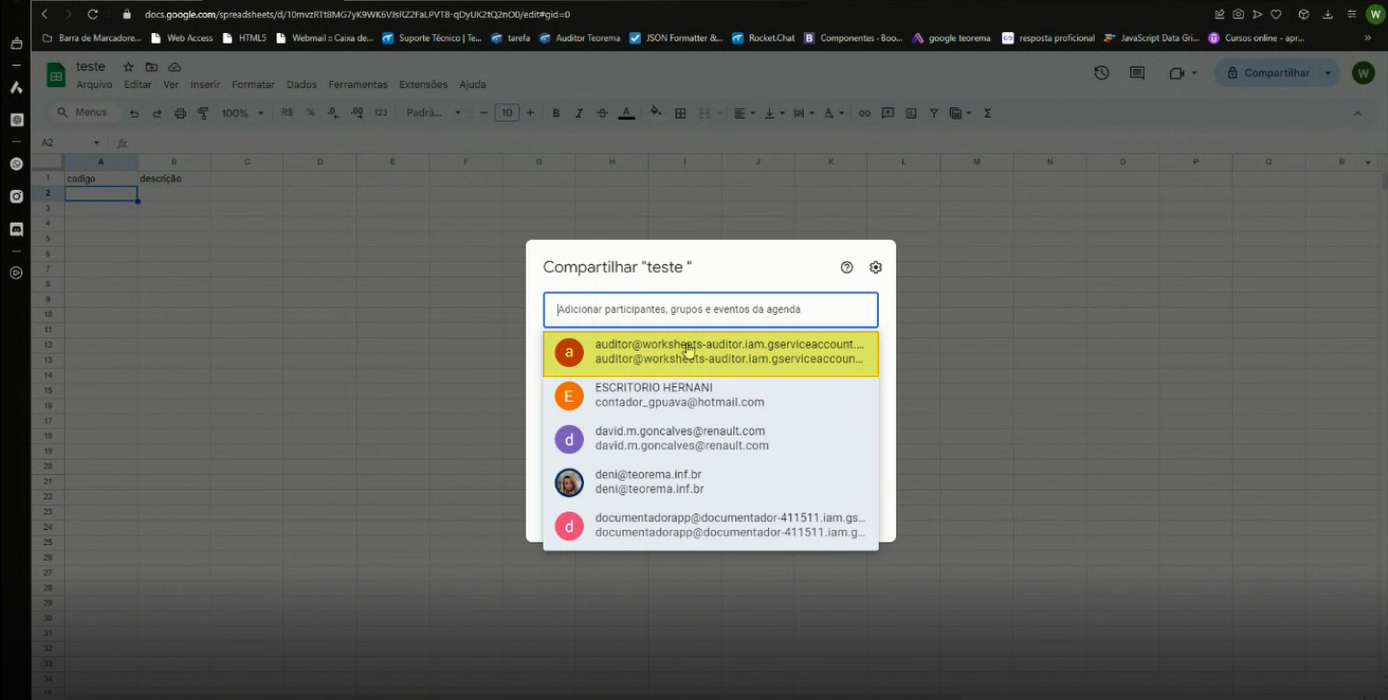Redo the last action
Screen dimensions: 1388x700
click(157, 114)
